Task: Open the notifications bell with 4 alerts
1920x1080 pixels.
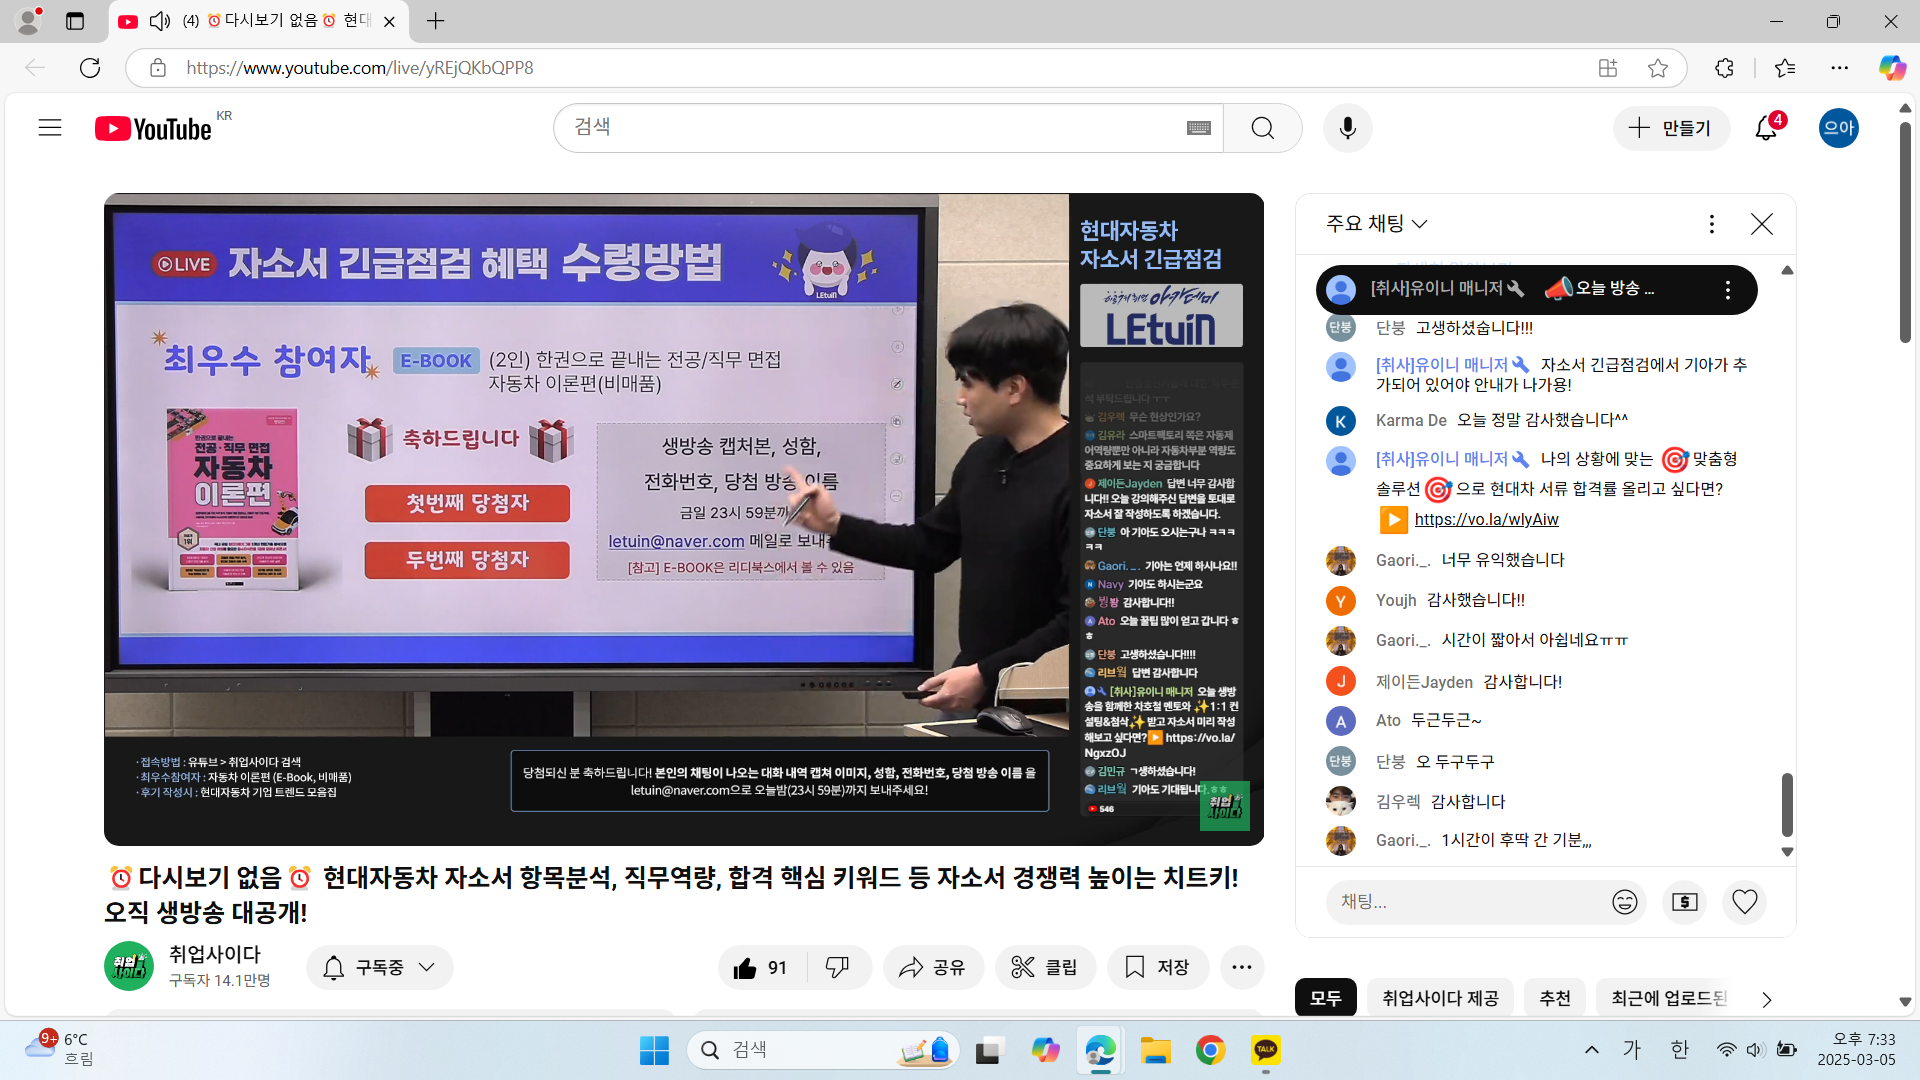Action: click(1767, 128)
